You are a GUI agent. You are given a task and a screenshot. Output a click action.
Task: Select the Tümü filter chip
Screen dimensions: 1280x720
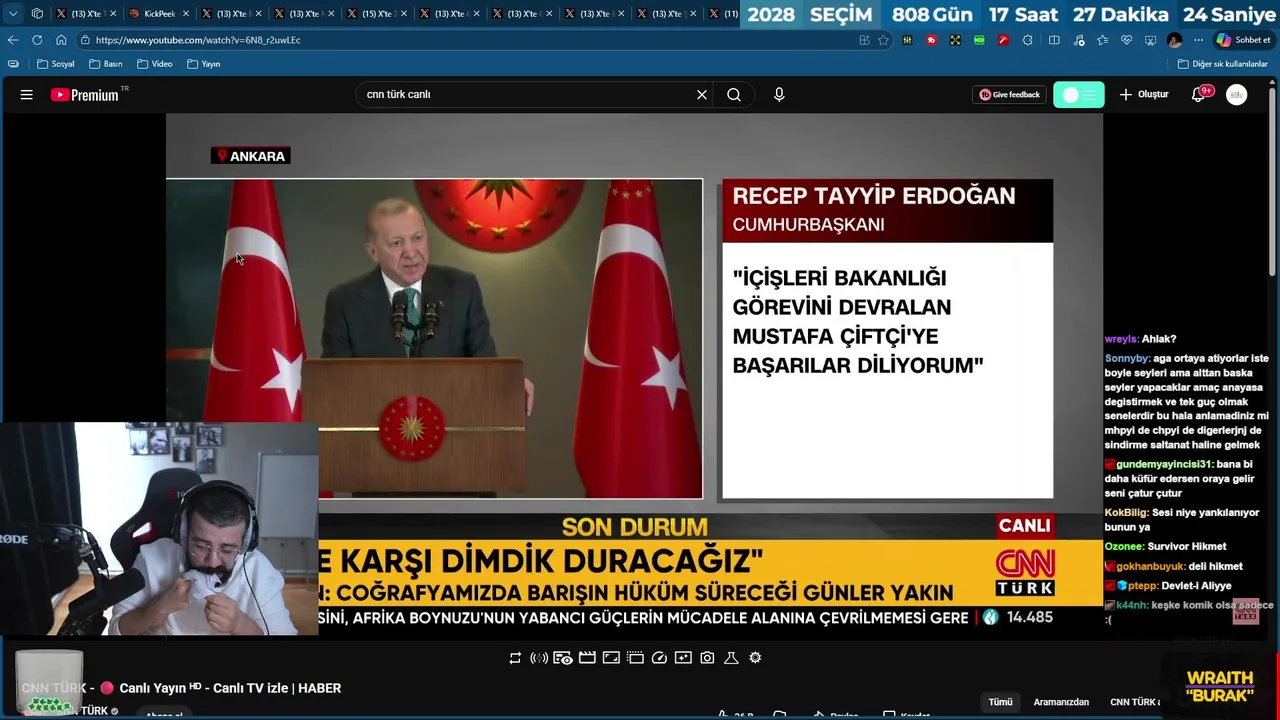click(x=1000, y=702)
